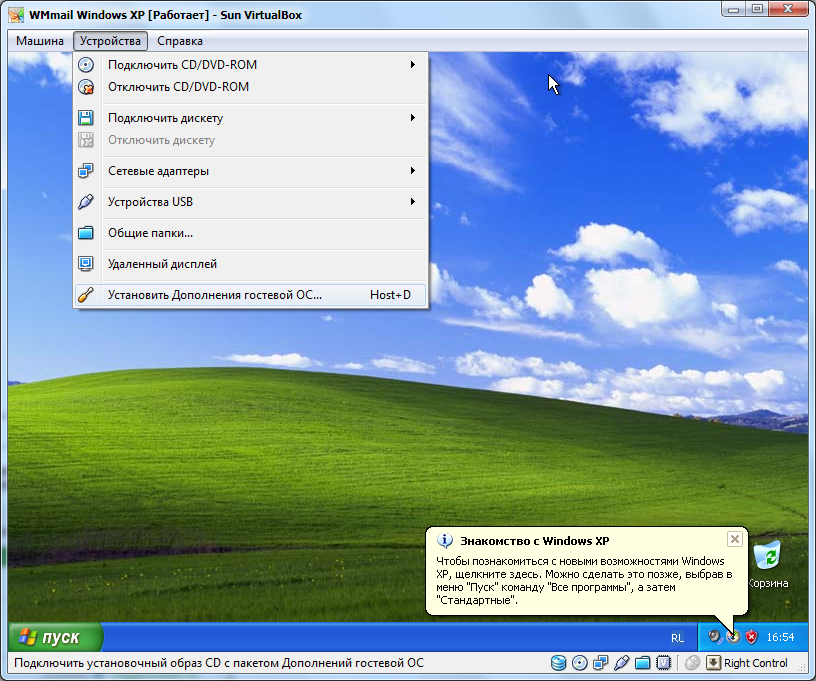Select Подключить дискету menu item

pos(250,118)
